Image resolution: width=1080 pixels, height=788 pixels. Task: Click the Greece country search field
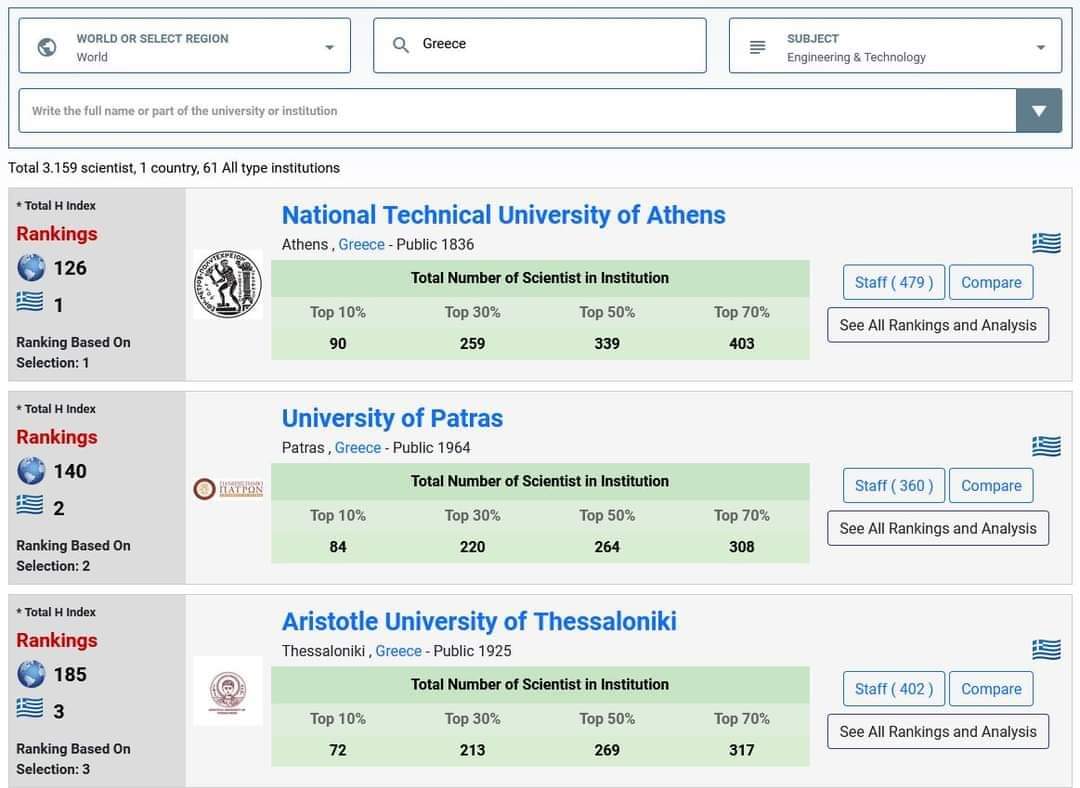tap(540, 46)
